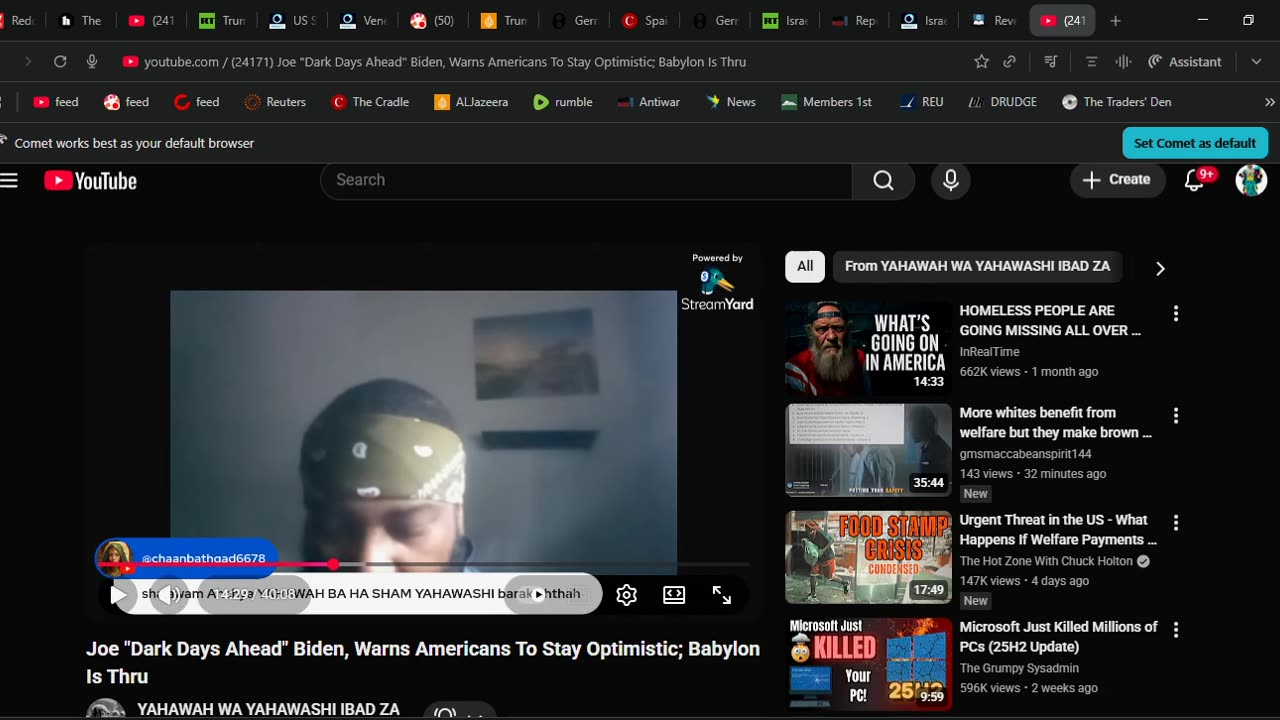Start YouTube voice search with microphone button

951,180
